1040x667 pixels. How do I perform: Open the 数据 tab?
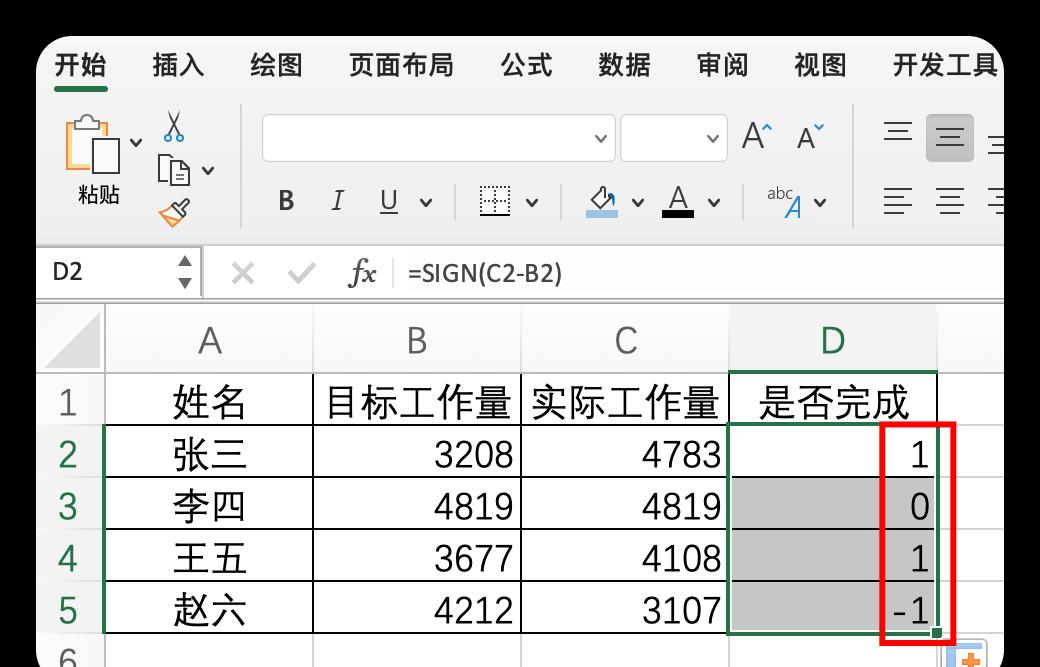point(624,66)
